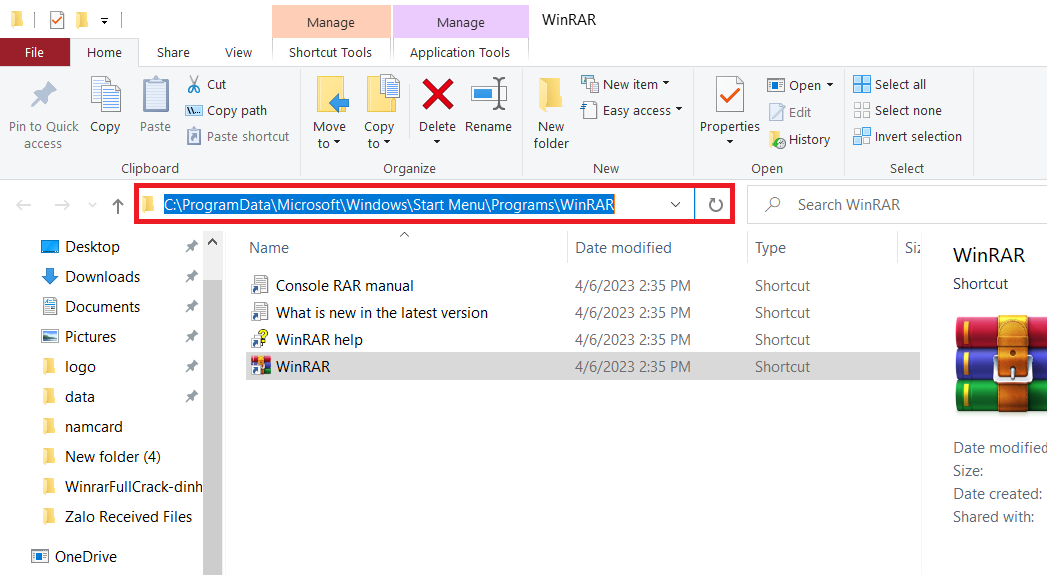This screenshot has height=575, width=1047.
Task: Go up one folder level
Action: (x=118, y=206)
